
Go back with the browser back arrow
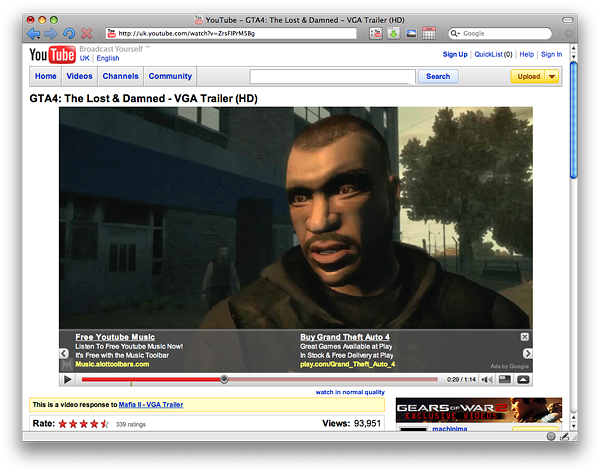pos(33,34)
